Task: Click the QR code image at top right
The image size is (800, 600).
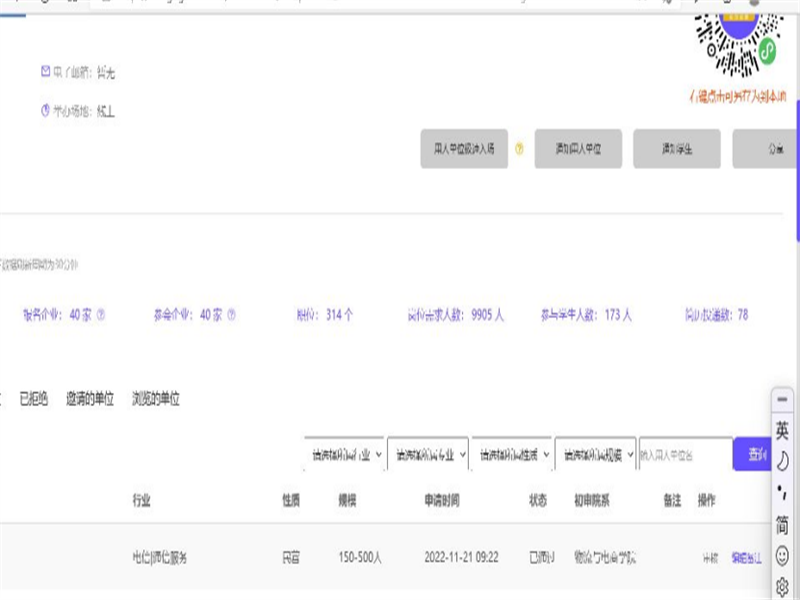Action: tap(737, 40)
